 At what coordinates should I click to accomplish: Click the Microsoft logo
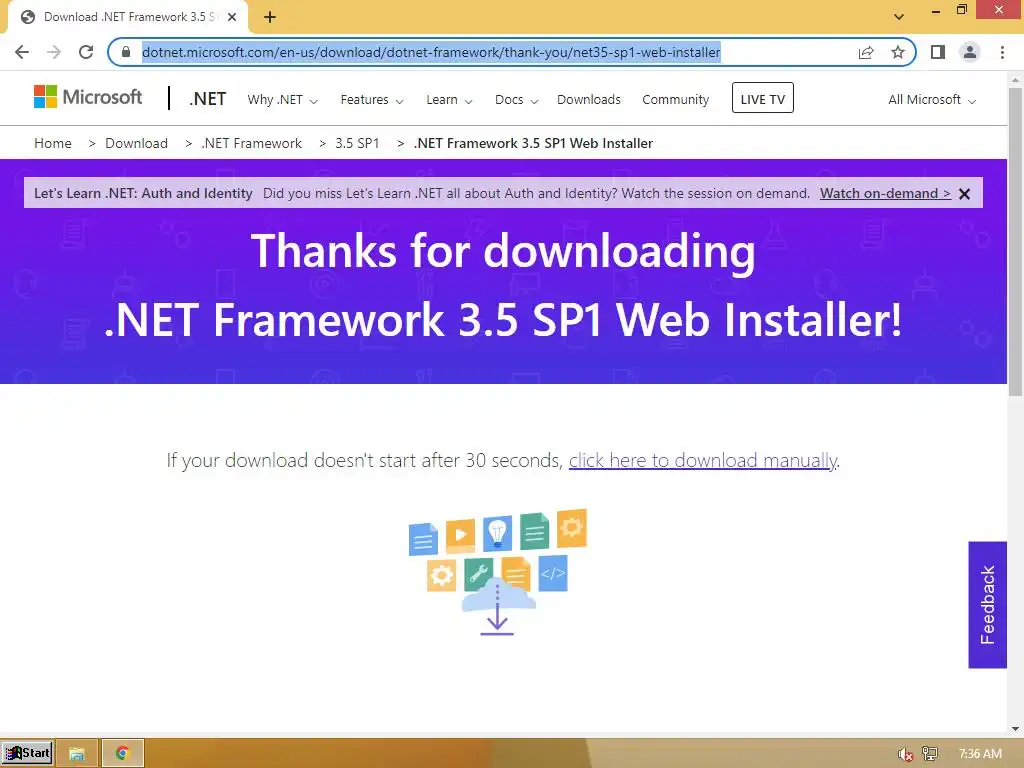click(x=88, y=97)
